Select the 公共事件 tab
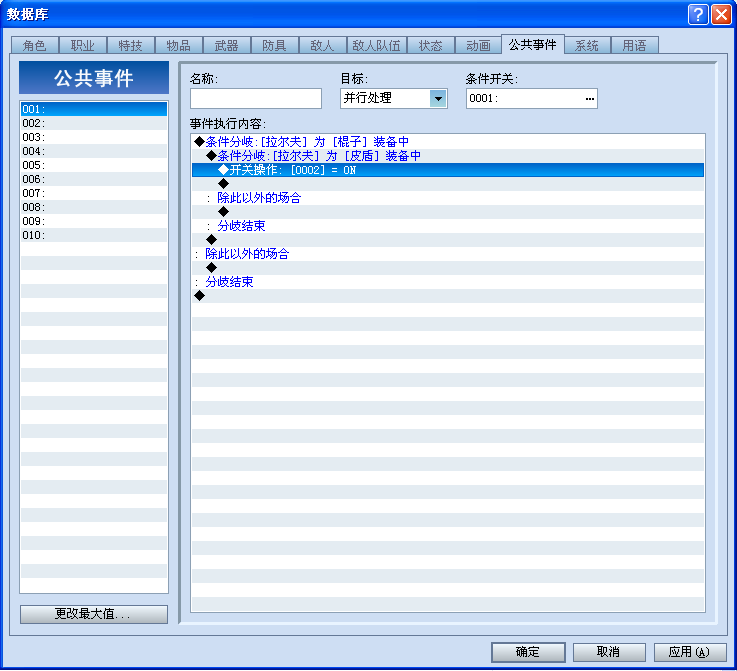 533,45
